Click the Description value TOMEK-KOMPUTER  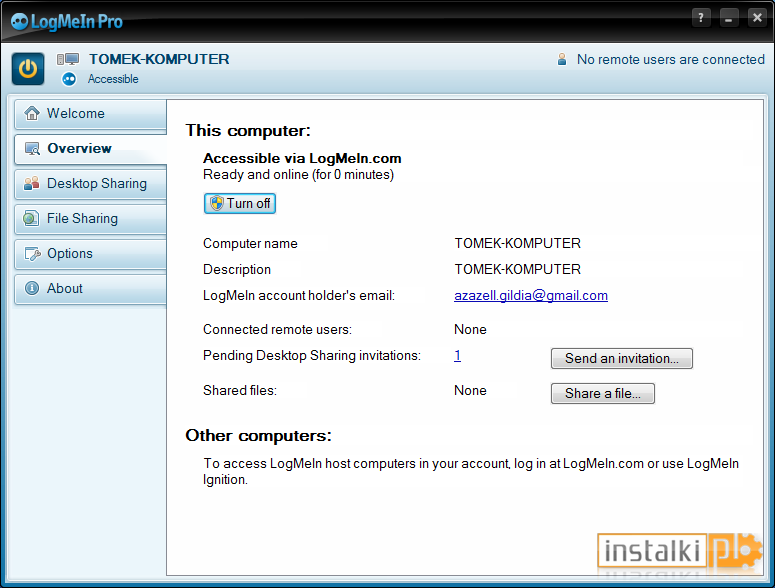click(517, 269)
